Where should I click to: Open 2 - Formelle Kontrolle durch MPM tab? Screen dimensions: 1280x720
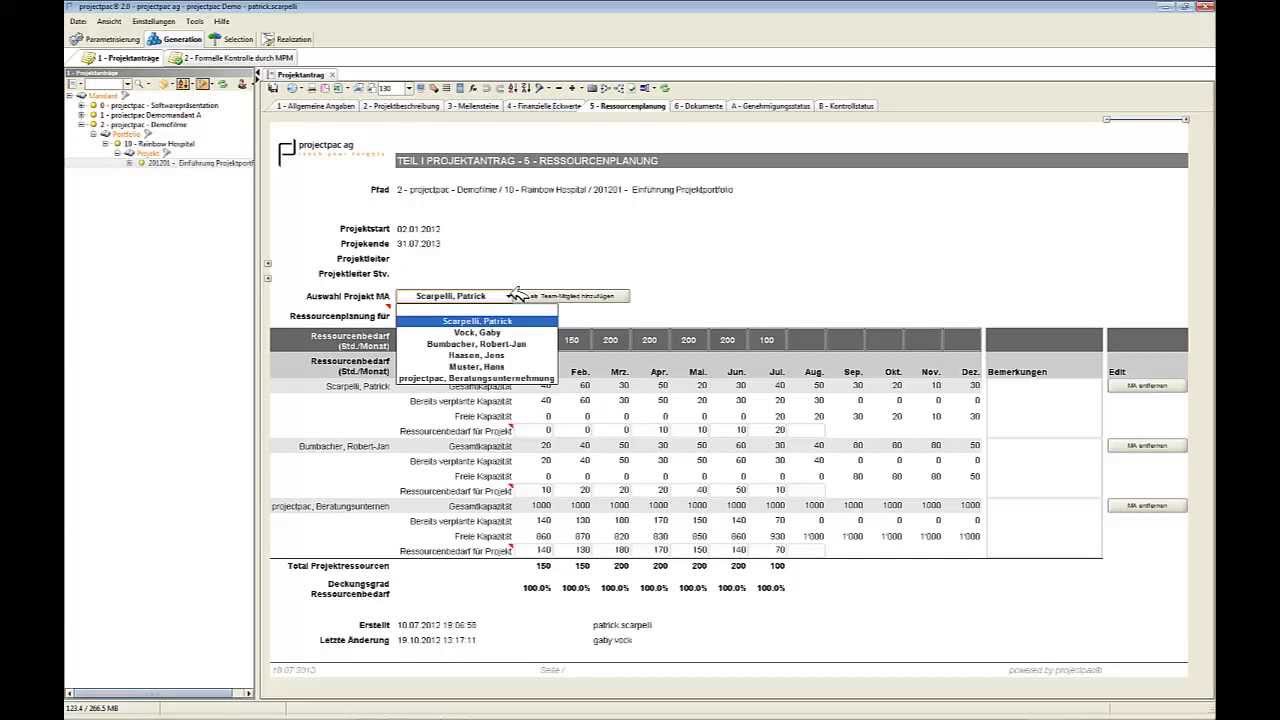point(231,58)
